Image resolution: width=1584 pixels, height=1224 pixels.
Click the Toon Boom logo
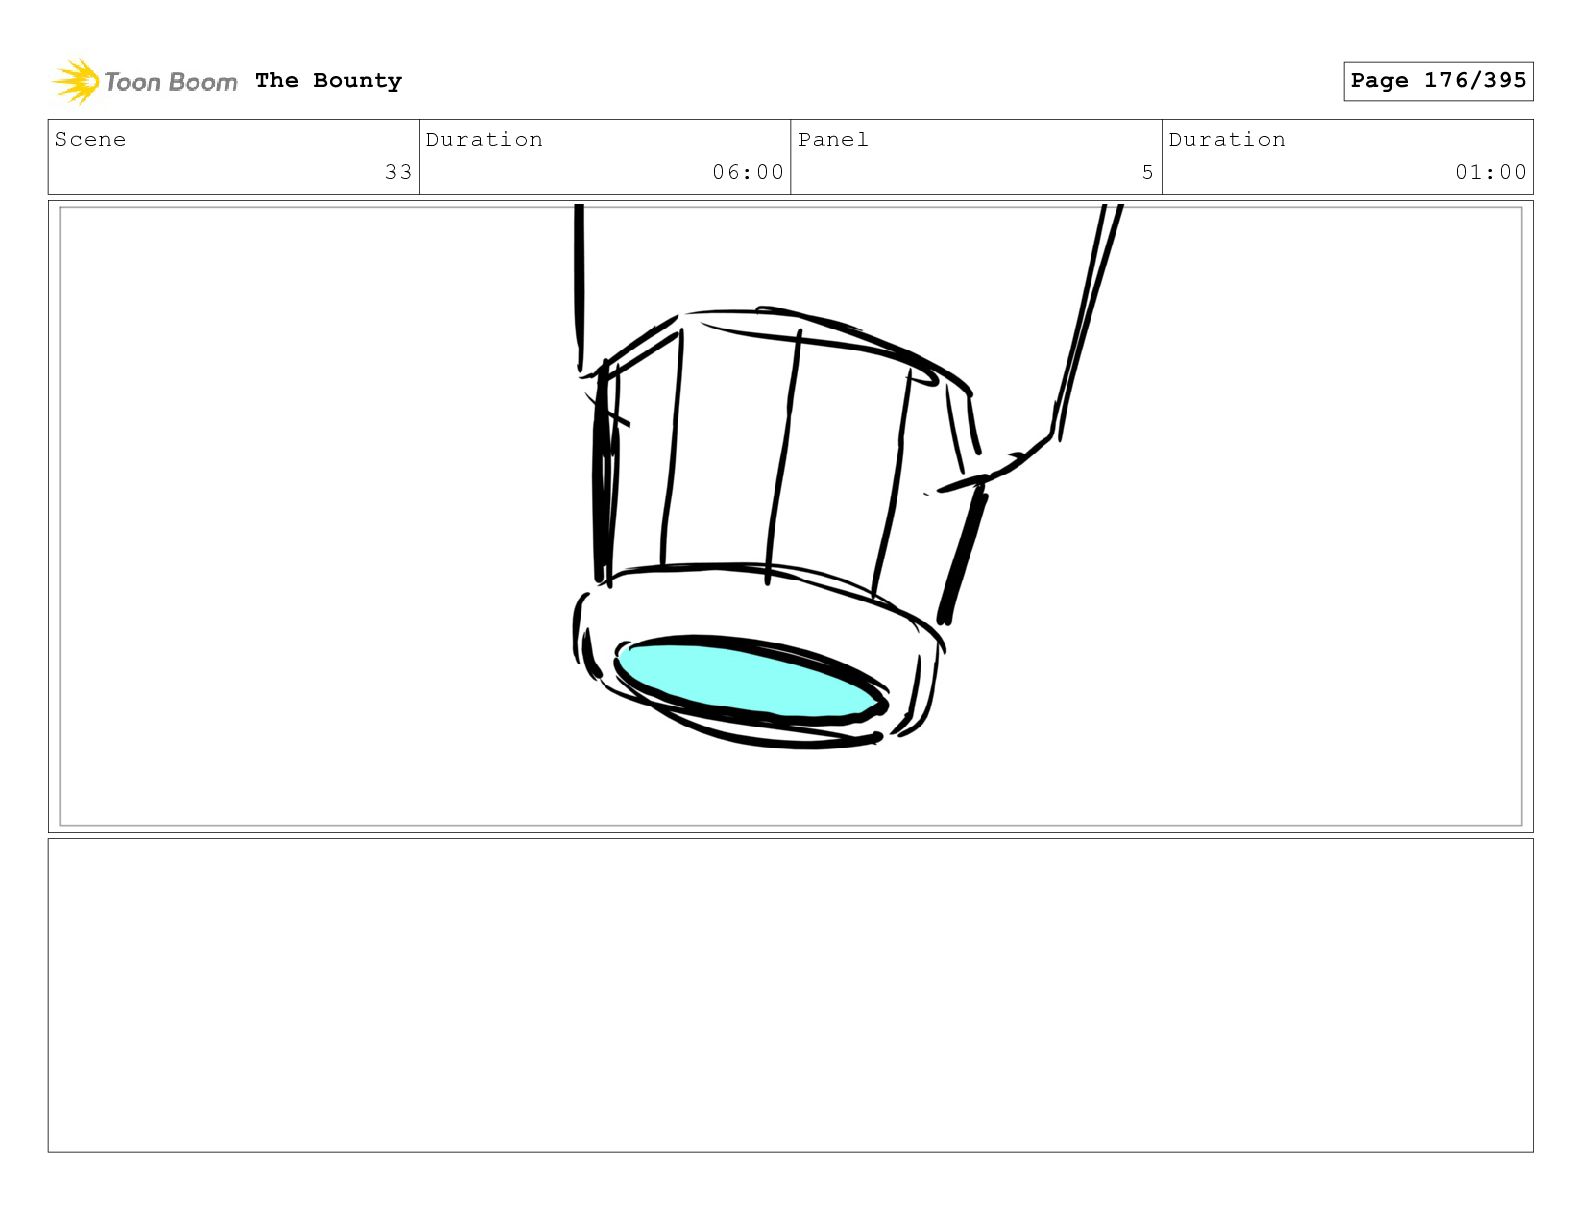[145, 81]
